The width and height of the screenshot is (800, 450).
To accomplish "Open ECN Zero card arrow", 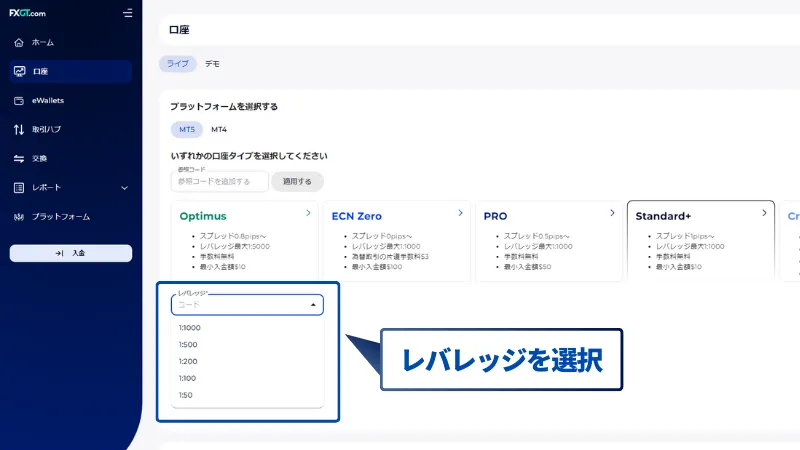I will coord(460,213).
